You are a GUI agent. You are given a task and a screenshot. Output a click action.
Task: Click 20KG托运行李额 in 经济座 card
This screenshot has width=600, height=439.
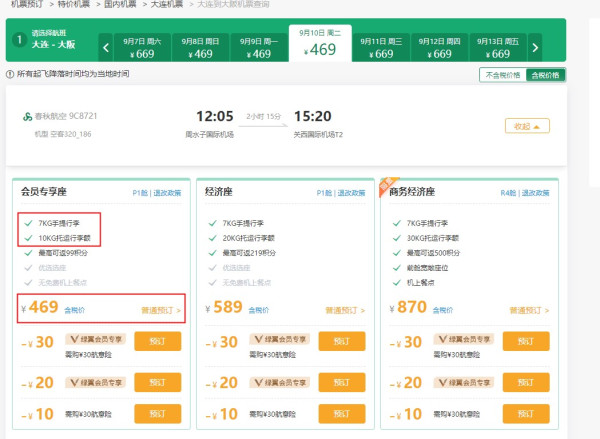tap(249, 238)
